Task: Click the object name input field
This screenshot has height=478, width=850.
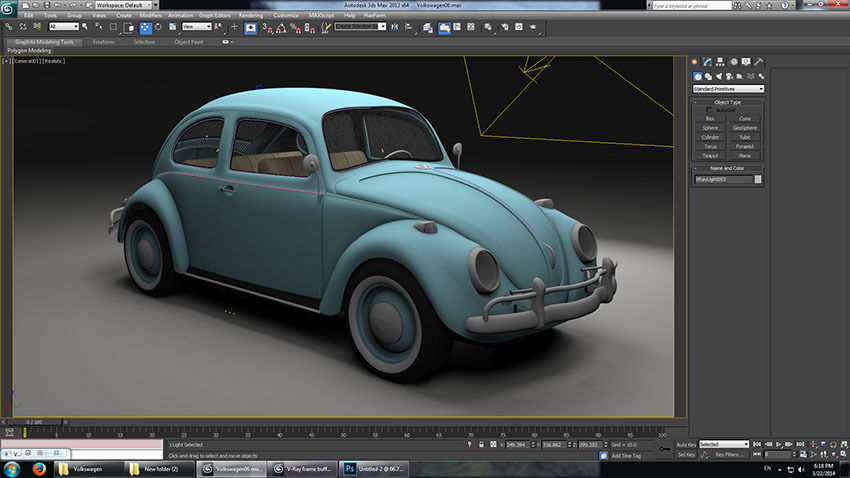Action: coord(724,179)
